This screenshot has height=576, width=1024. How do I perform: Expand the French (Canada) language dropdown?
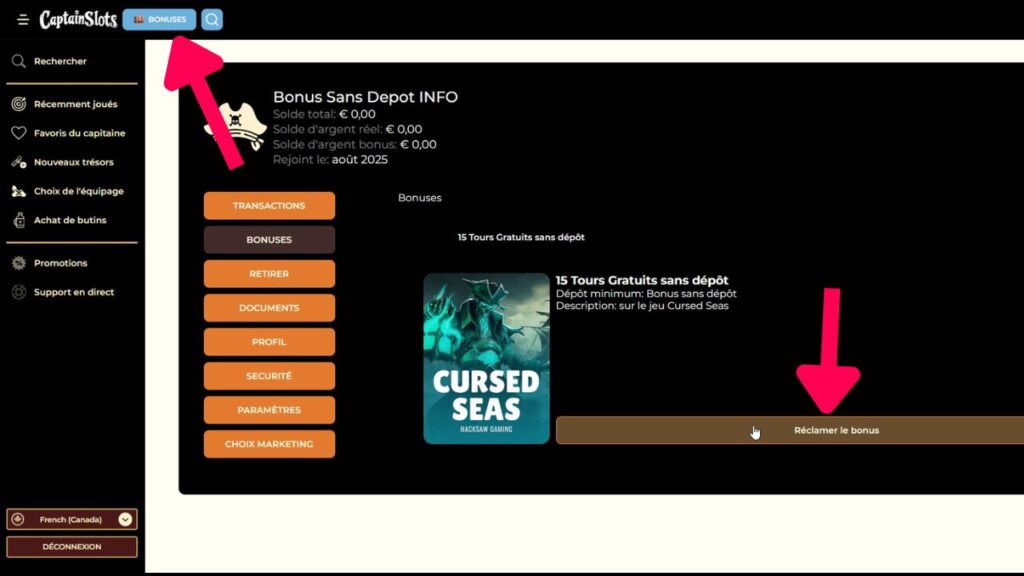click(72, 519)
